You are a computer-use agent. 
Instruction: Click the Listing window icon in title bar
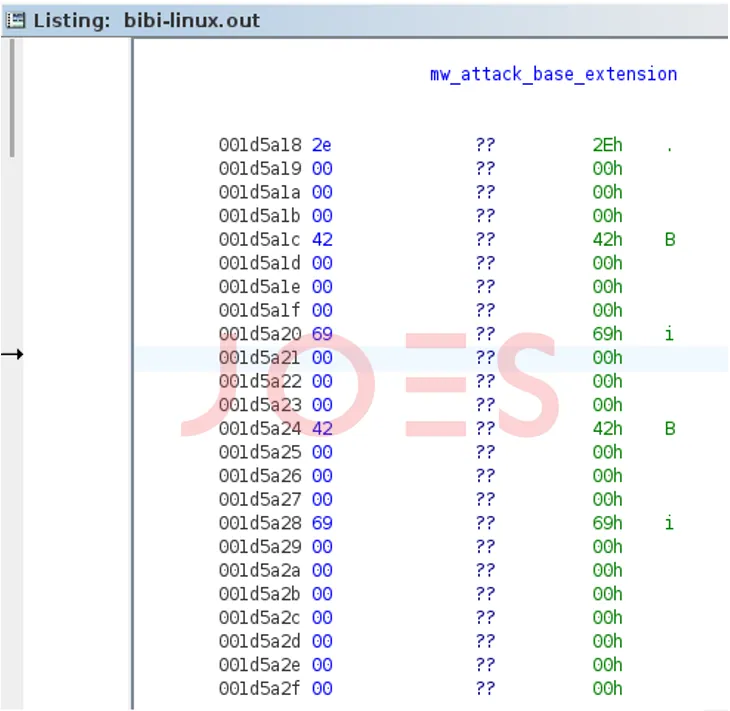15,20
